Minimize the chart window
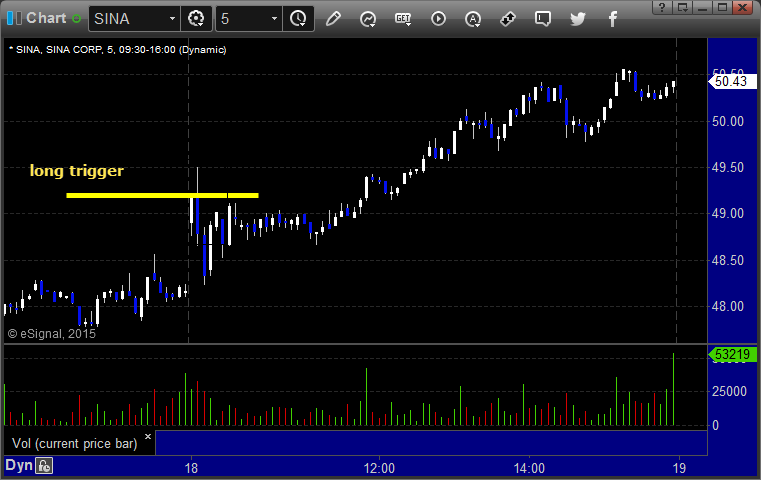Viewport: 761px width, 480px height. tap(703, 7)
